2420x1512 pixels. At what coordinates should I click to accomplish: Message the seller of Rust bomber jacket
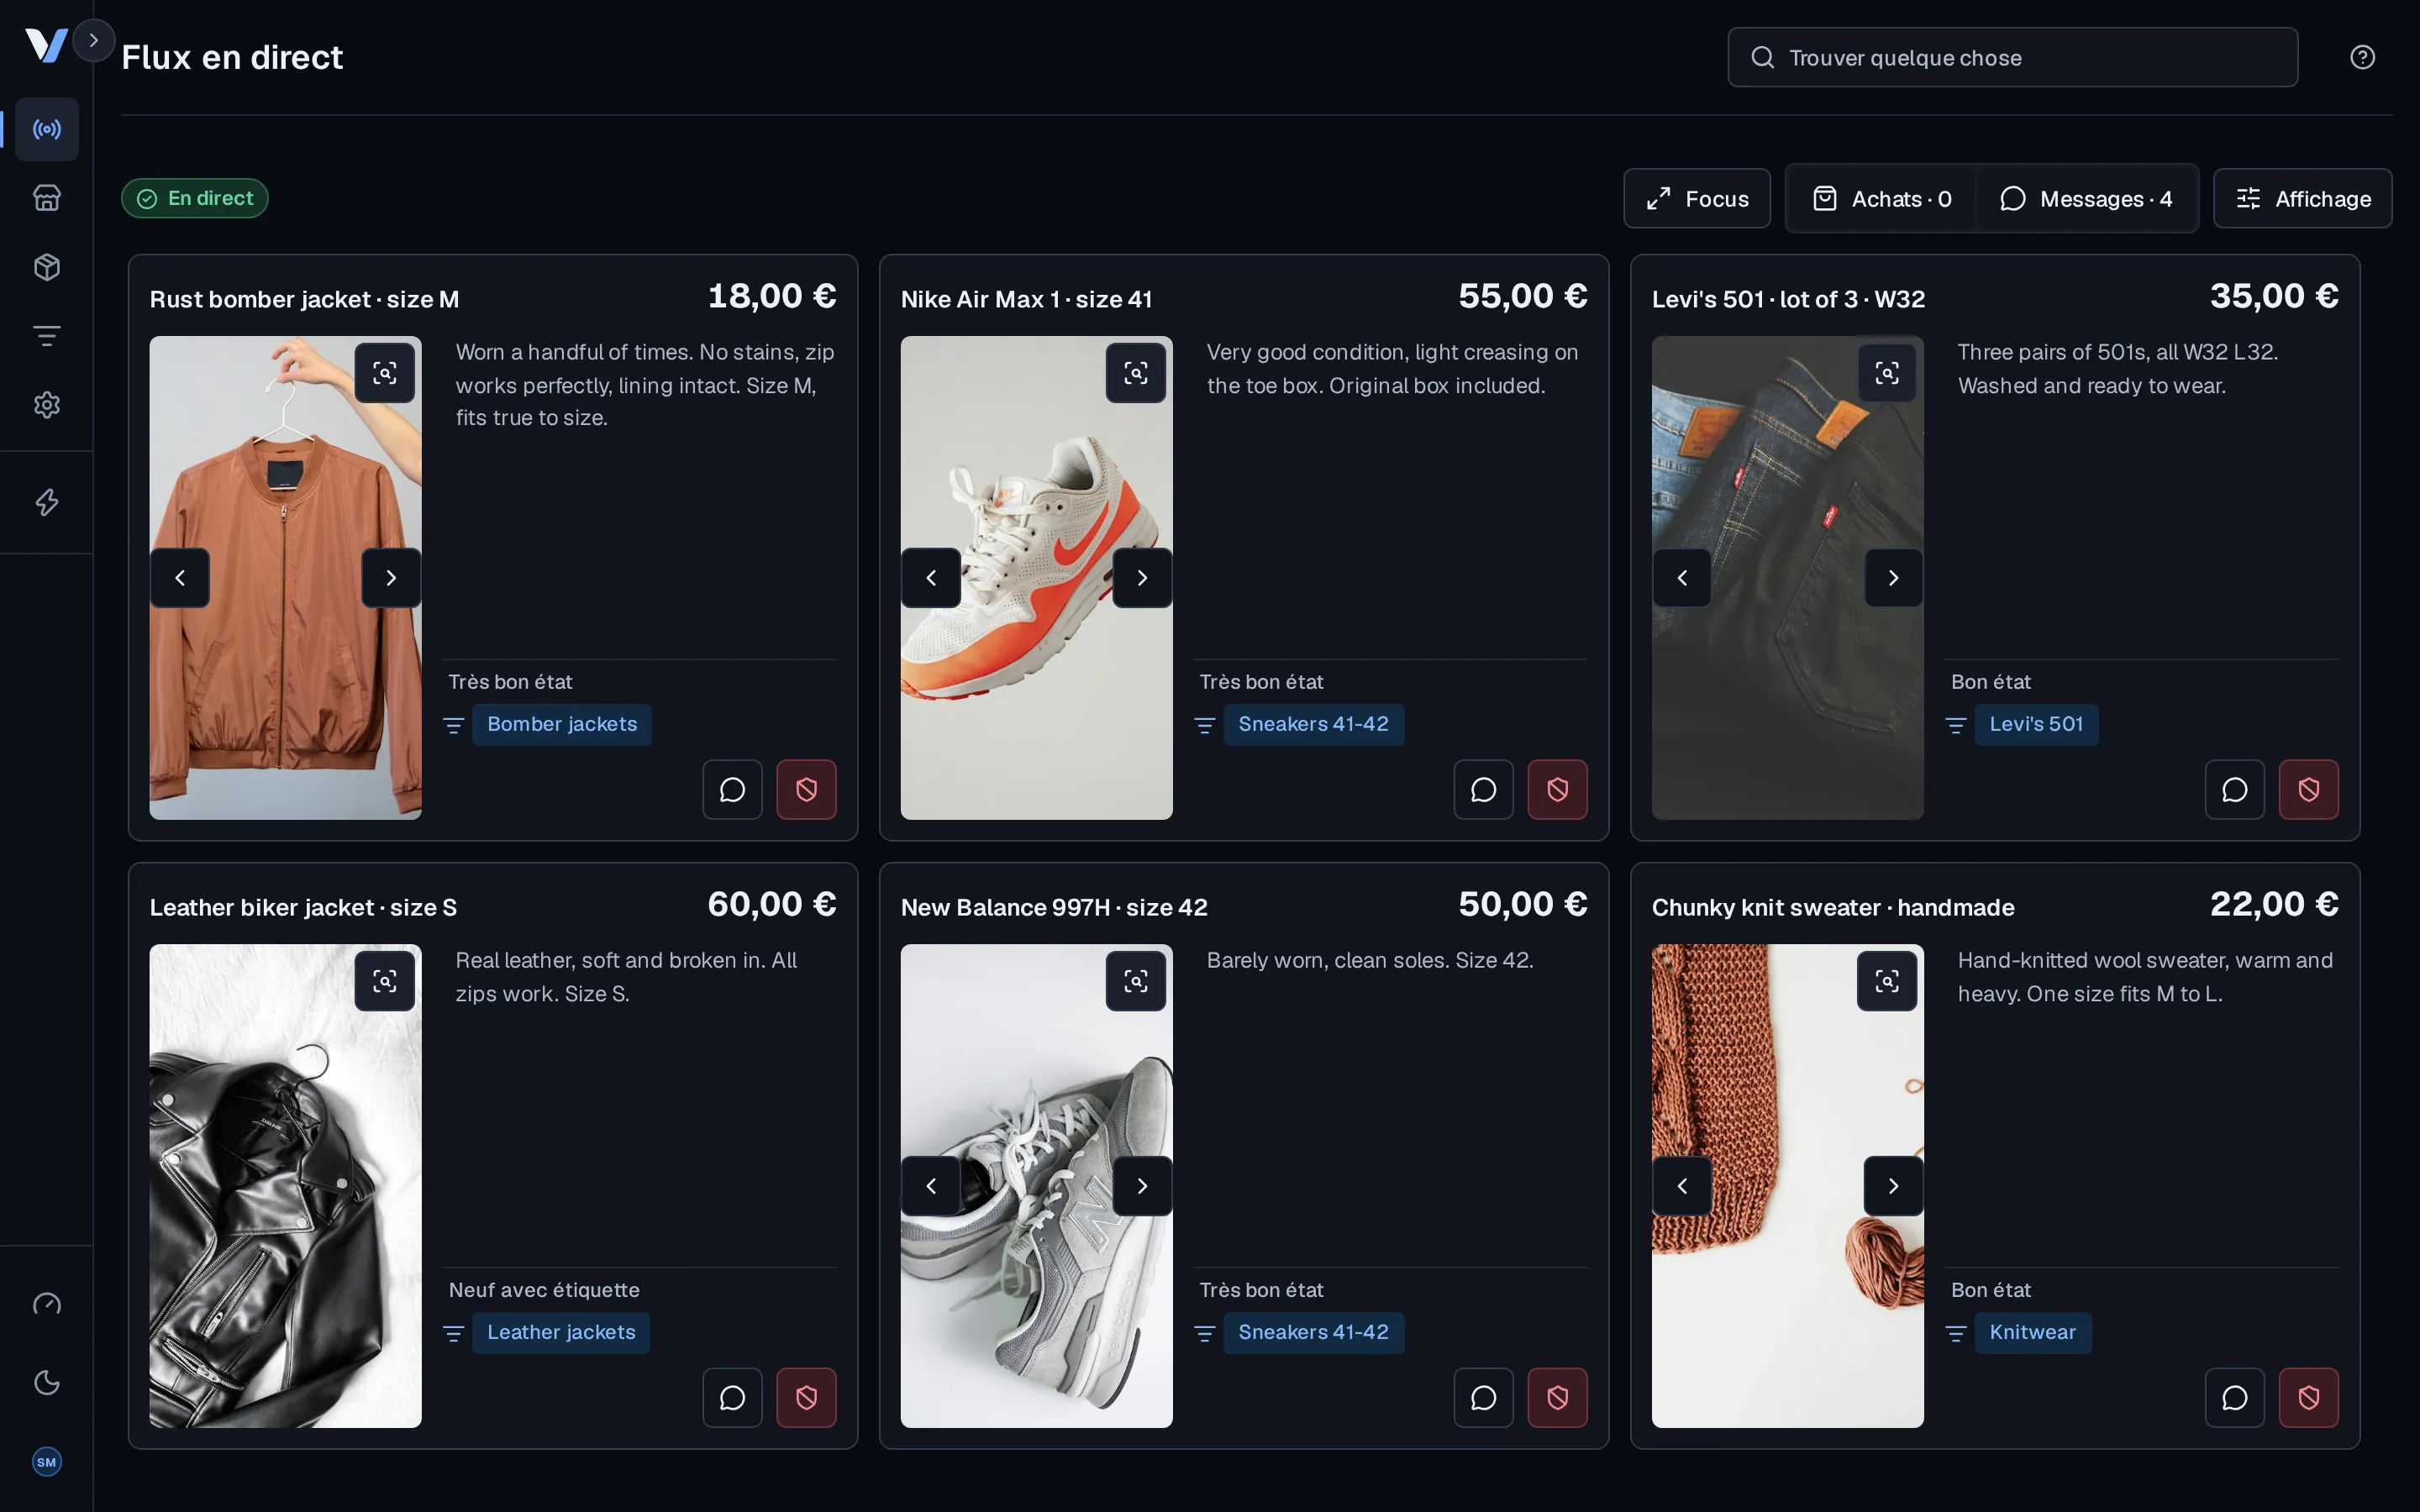coord(733,790)
